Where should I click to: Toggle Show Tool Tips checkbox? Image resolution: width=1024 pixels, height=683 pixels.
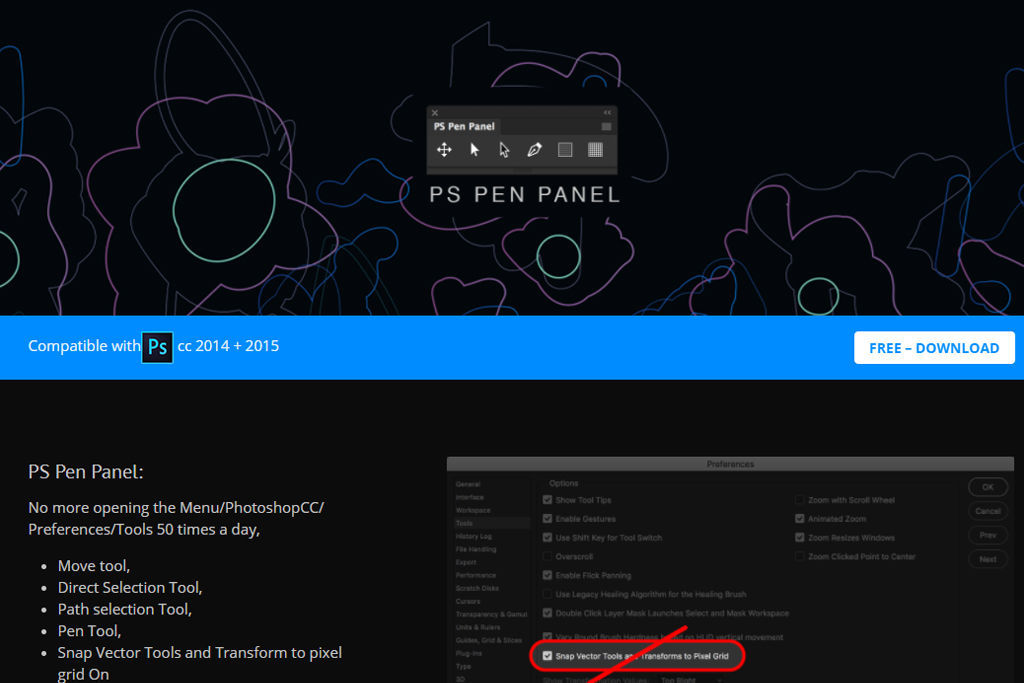pos(547,500)
